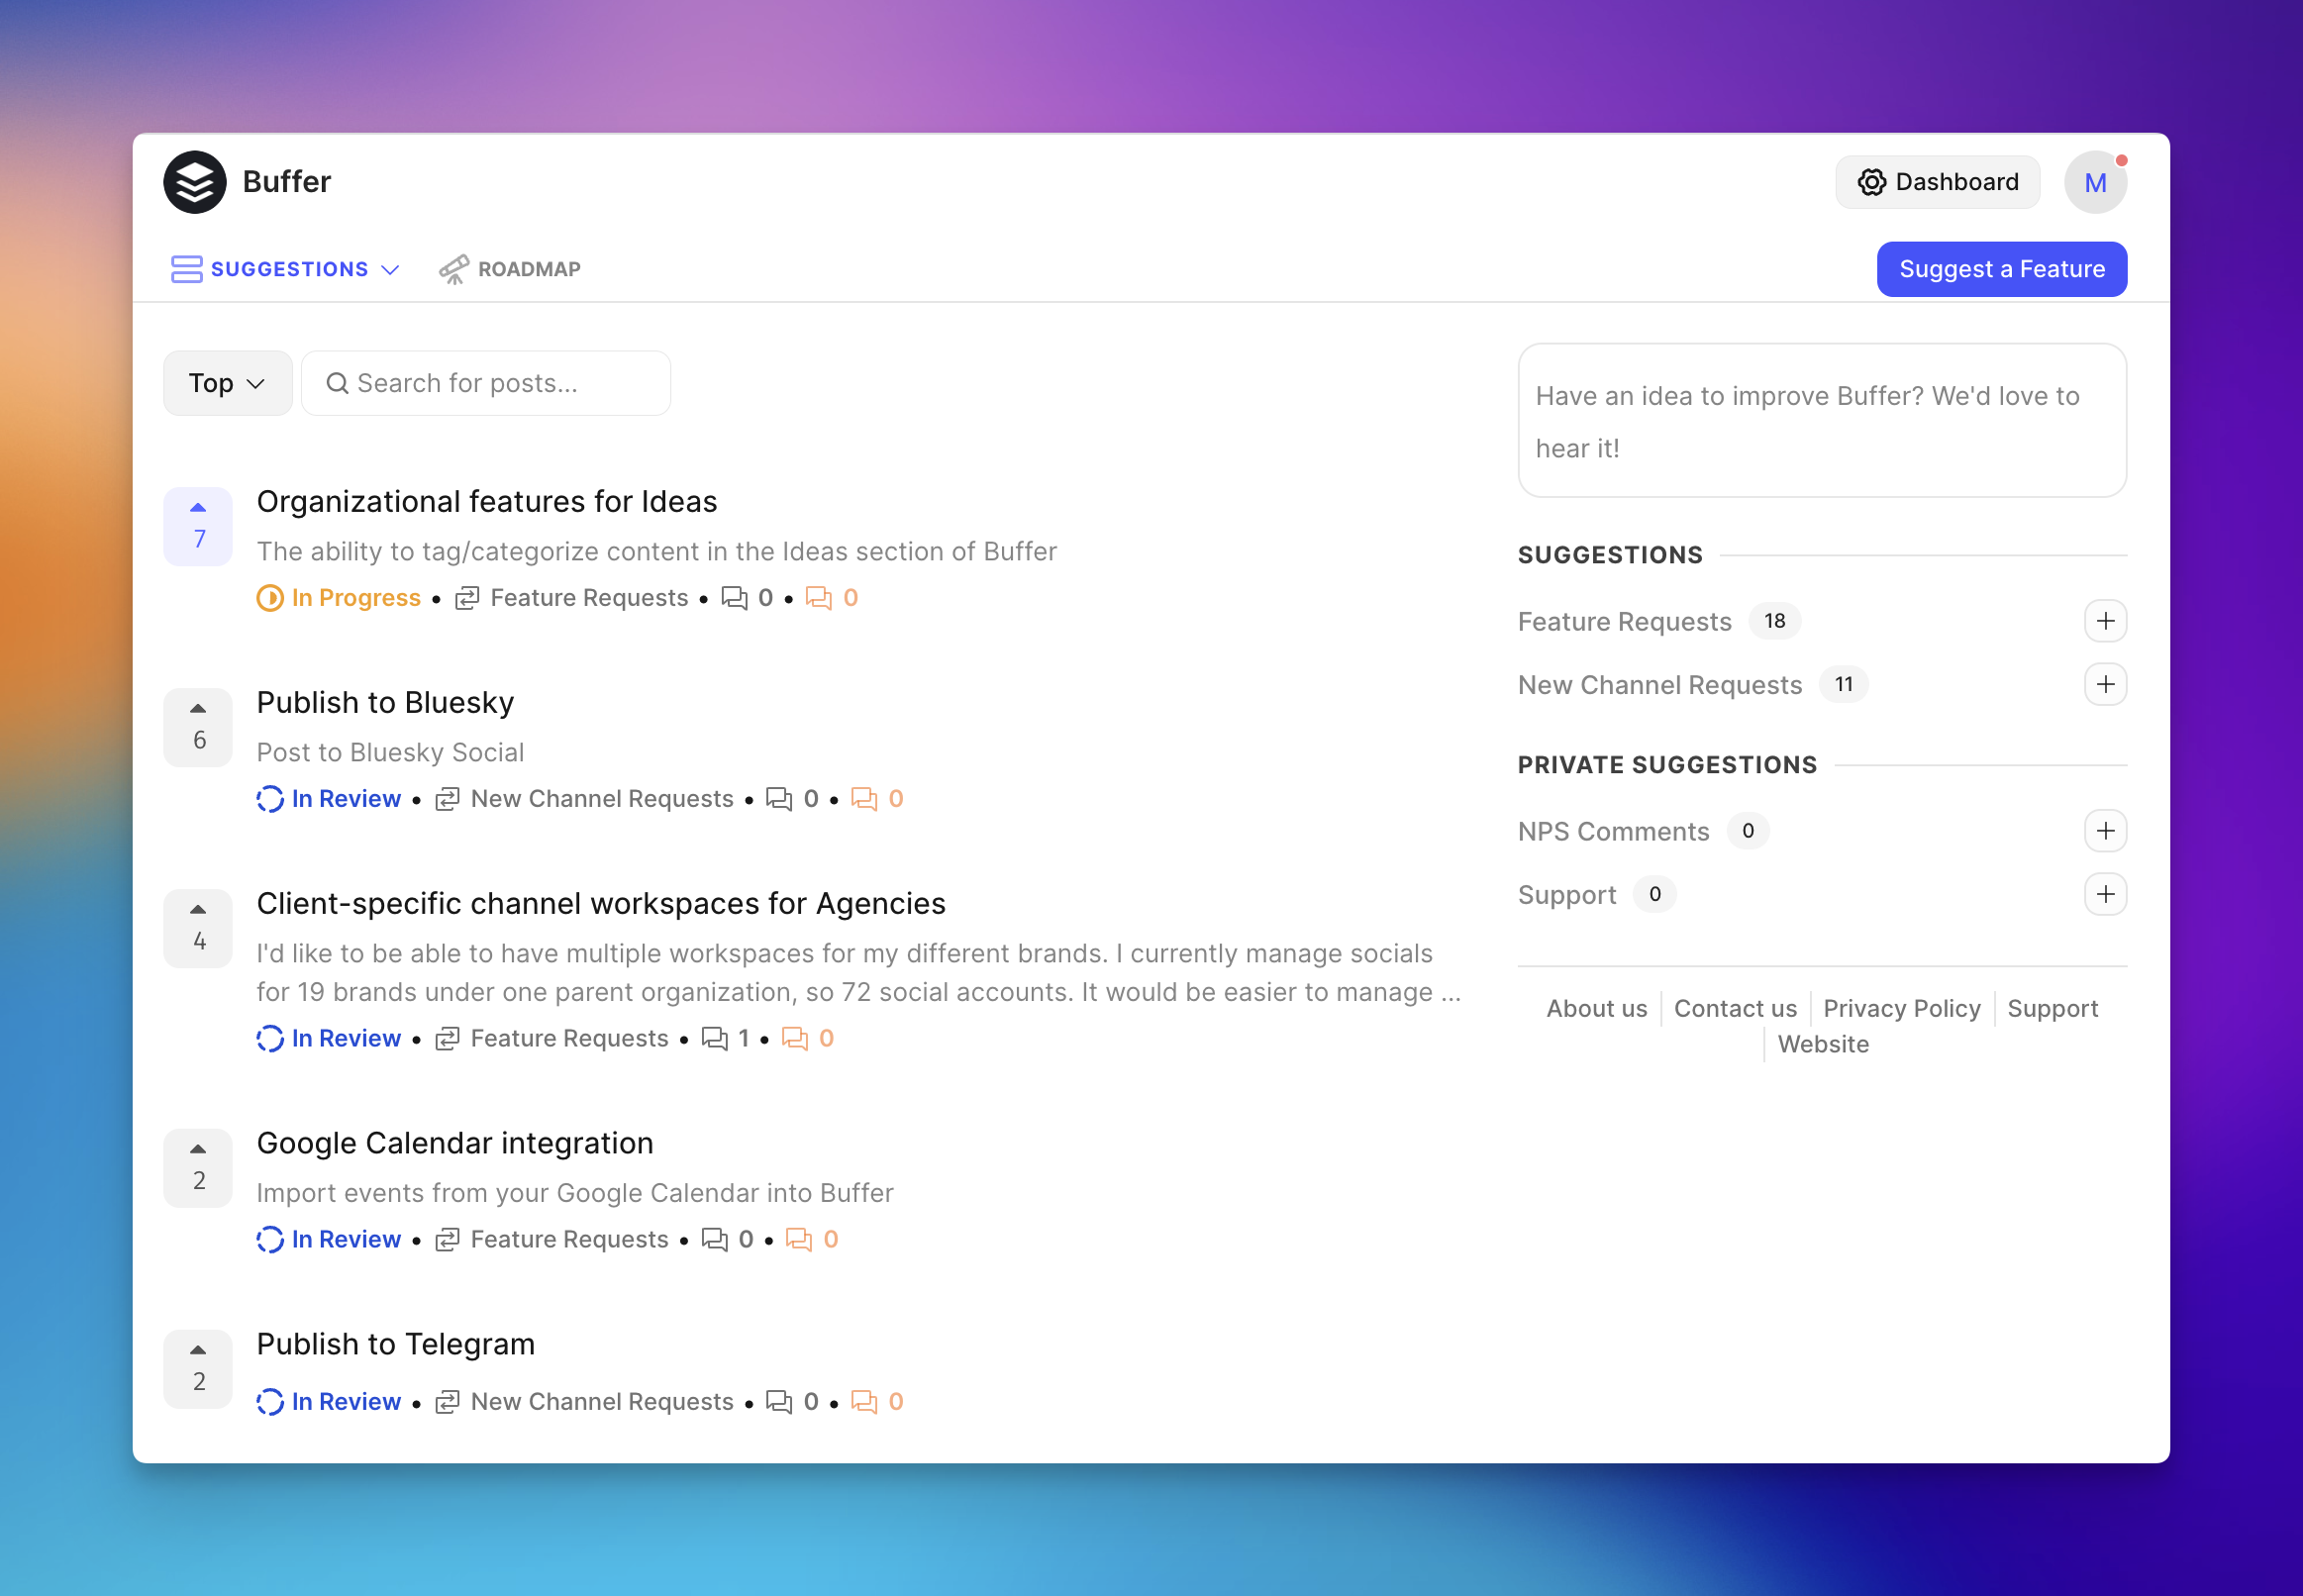Click the In Progress status icon
This screenshot has width=2303, height=1596.
270,598
